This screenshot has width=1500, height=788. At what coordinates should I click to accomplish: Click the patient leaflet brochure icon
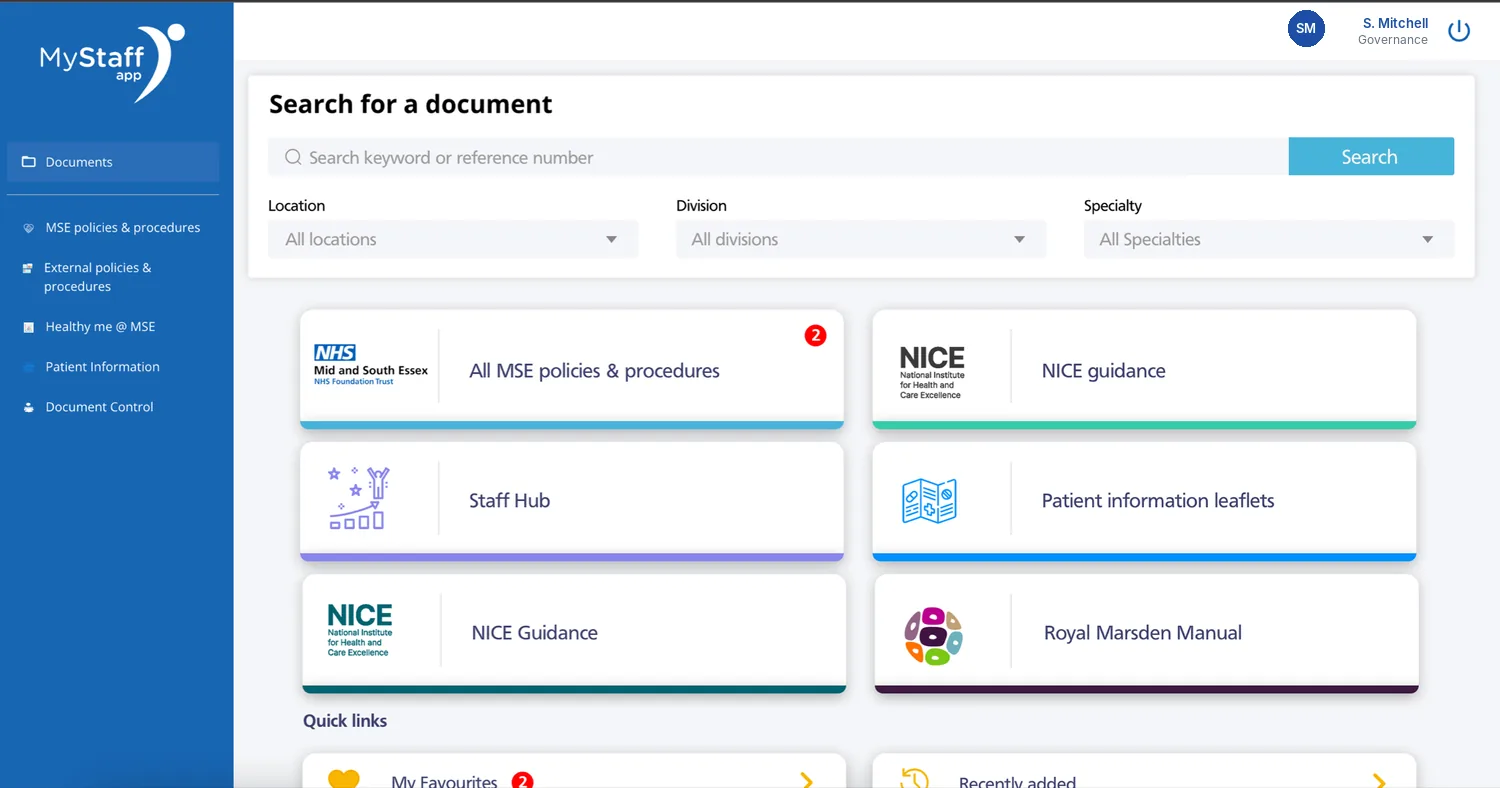929,501
